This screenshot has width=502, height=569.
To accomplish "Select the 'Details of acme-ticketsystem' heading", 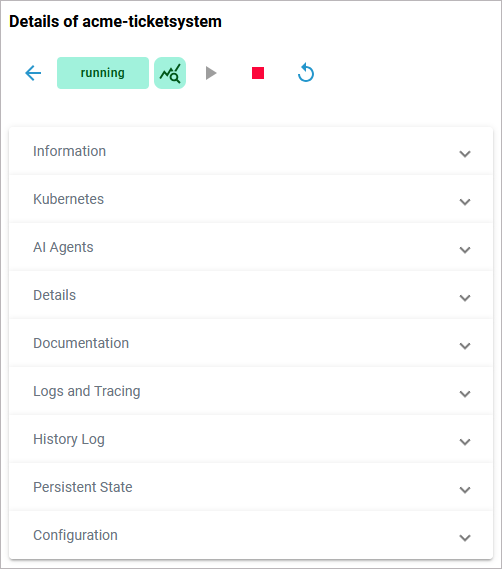I will coord(115,21).
